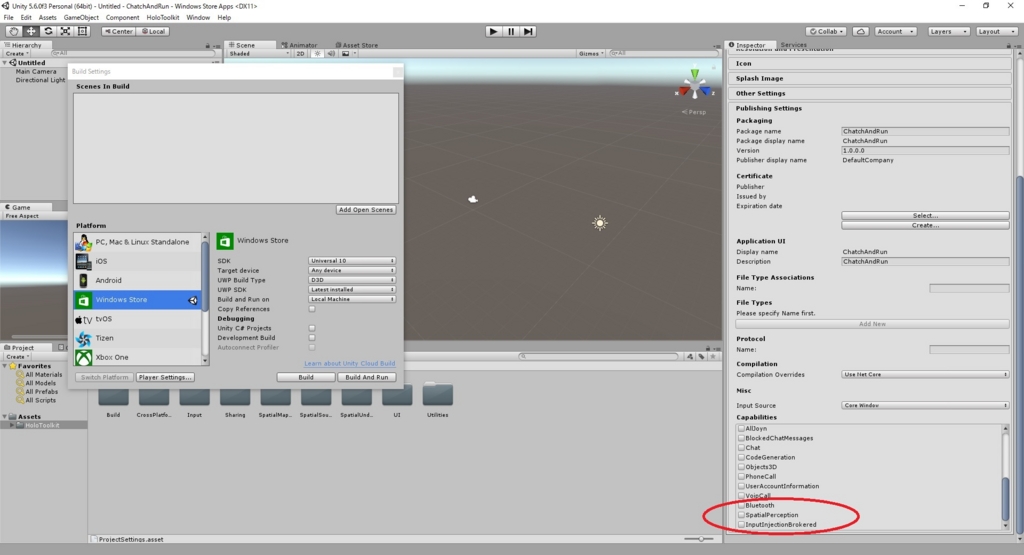
Task: Check the InputInjectionBrokered capability
Action: (x=741, y=524)
